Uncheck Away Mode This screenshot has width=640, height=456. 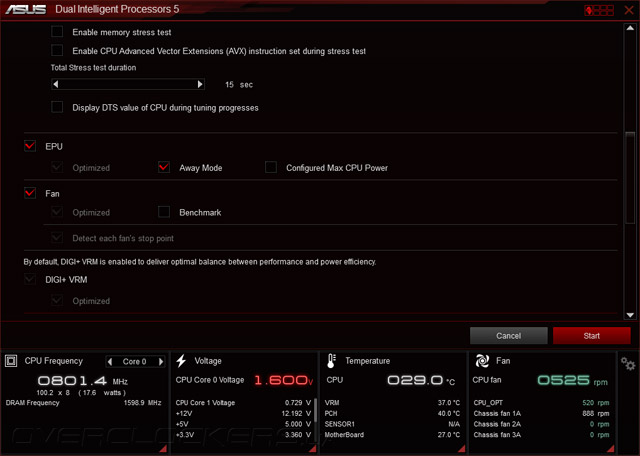(164, 167)
